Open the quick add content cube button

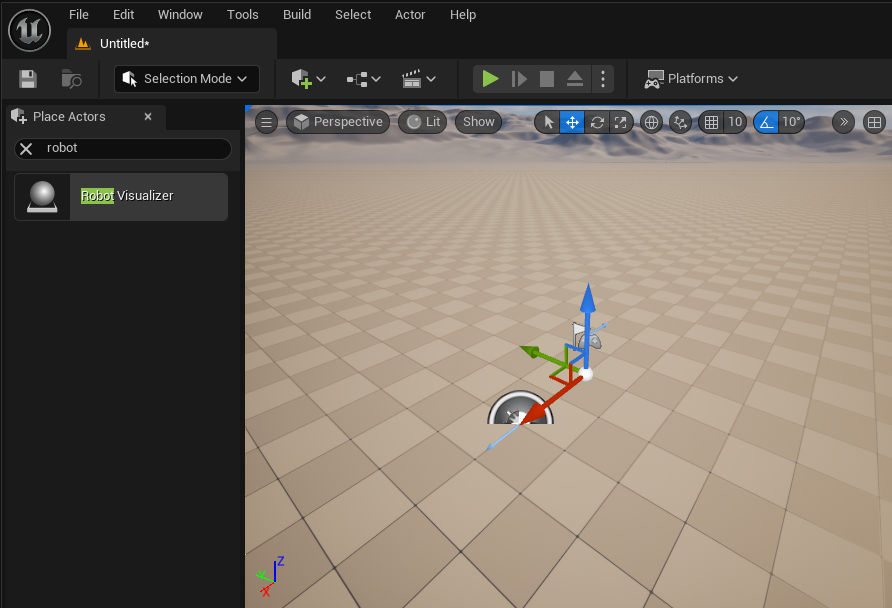click(302, 78)
